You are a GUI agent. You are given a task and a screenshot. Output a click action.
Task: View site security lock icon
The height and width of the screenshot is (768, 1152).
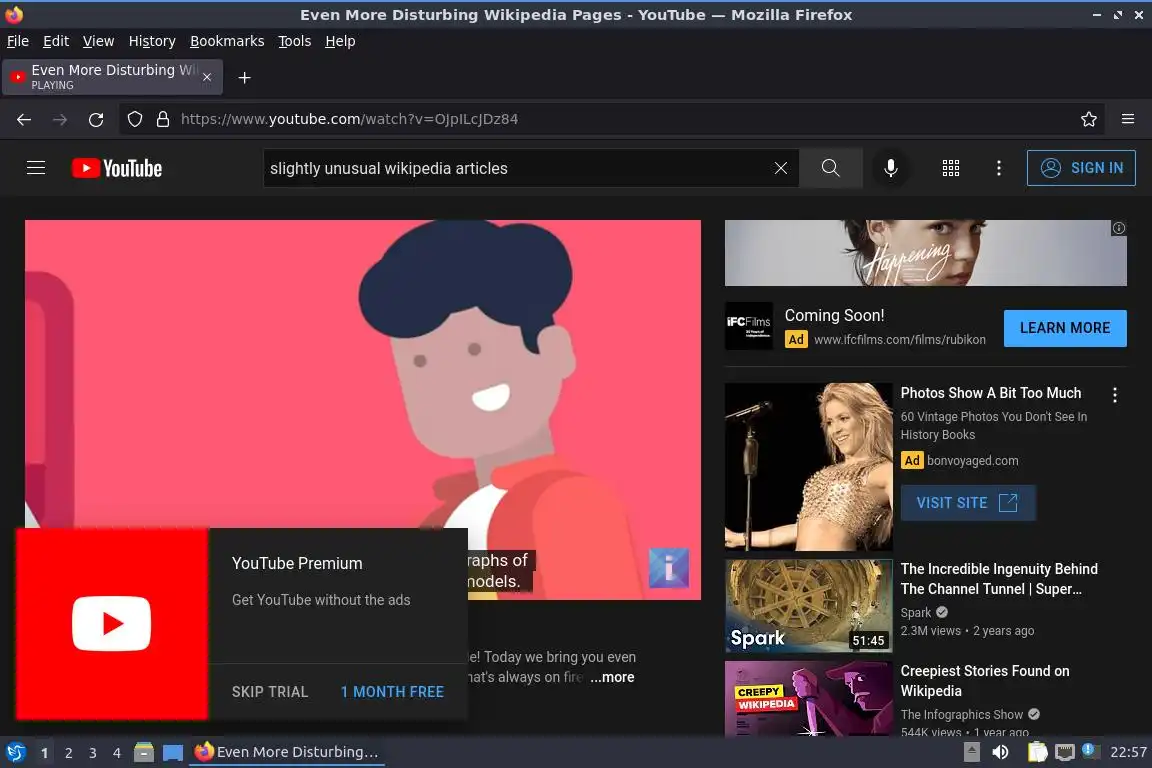point(163,119)
